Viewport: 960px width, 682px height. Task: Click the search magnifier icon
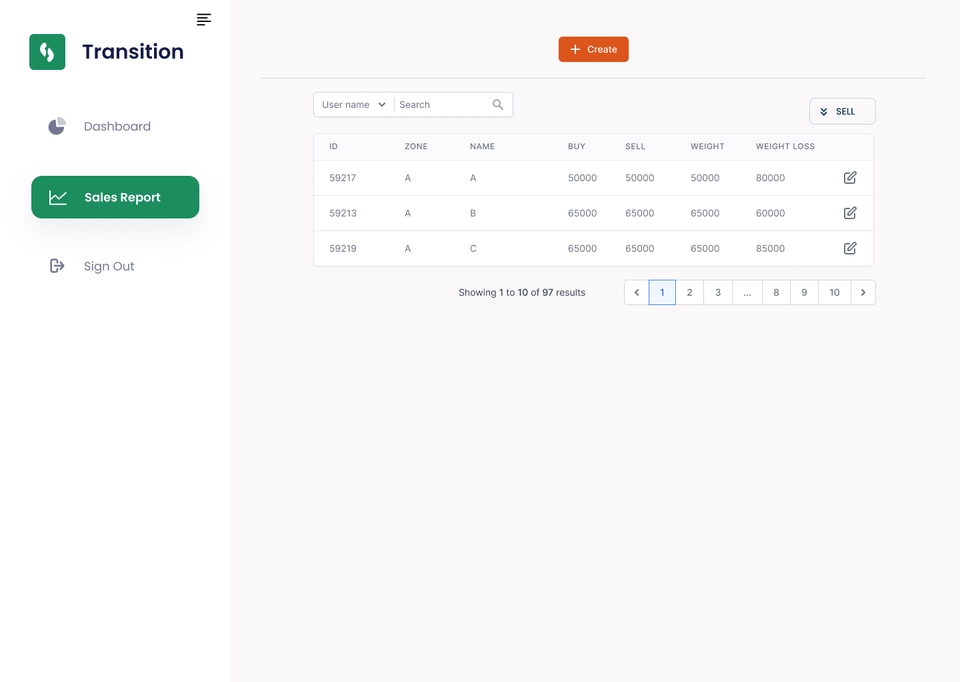(498, 105)
